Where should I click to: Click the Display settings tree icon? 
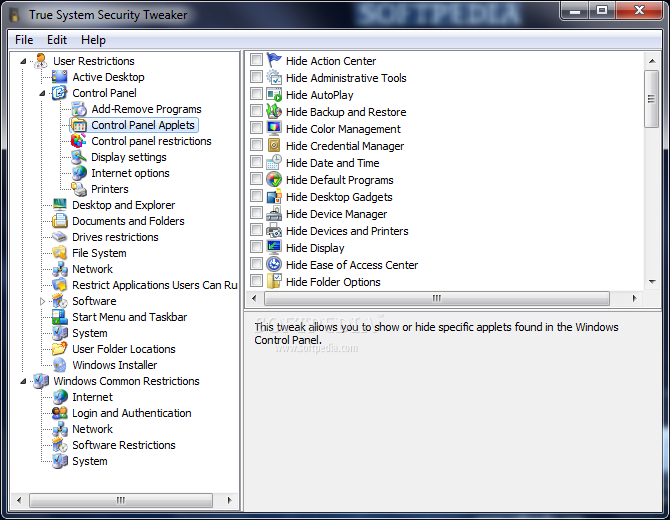coord(79,157)
